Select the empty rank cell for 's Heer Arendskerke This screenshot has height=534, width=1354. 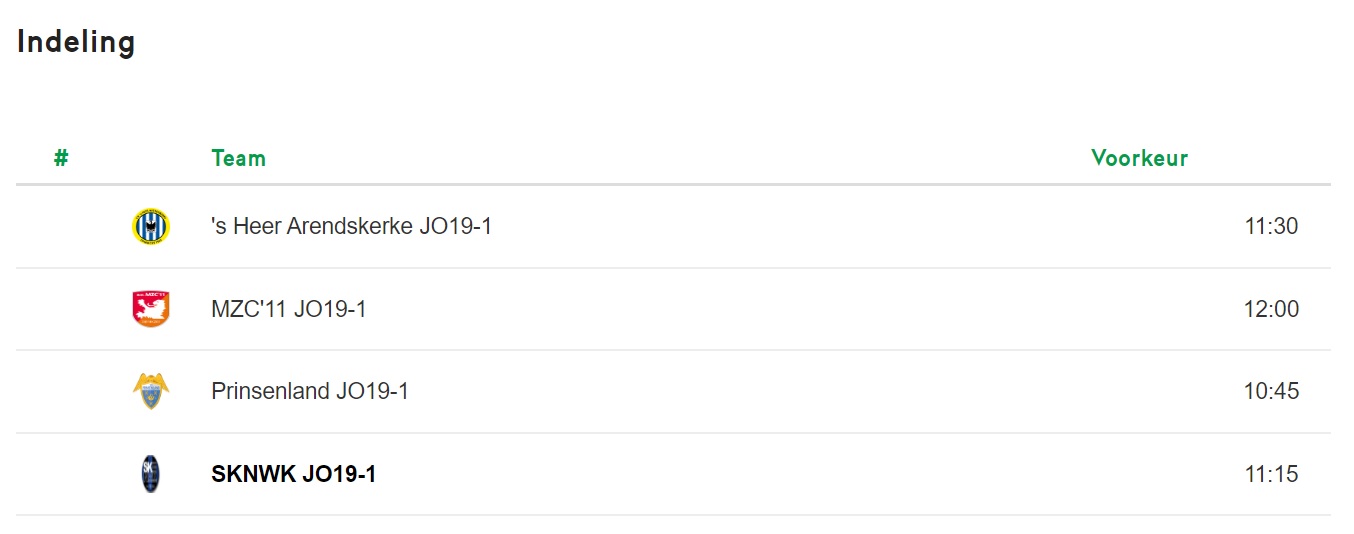[61, 226]
